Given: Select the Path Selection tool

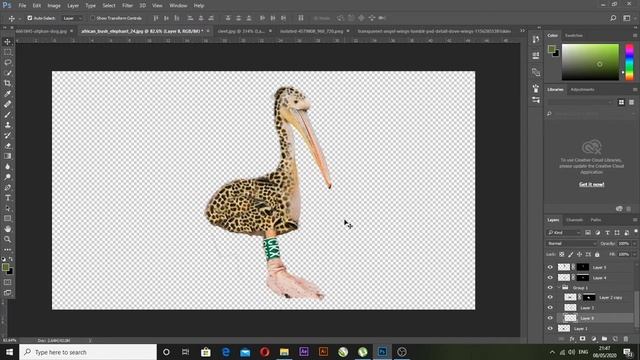Looking at the screenshot, I should point(7,208).
